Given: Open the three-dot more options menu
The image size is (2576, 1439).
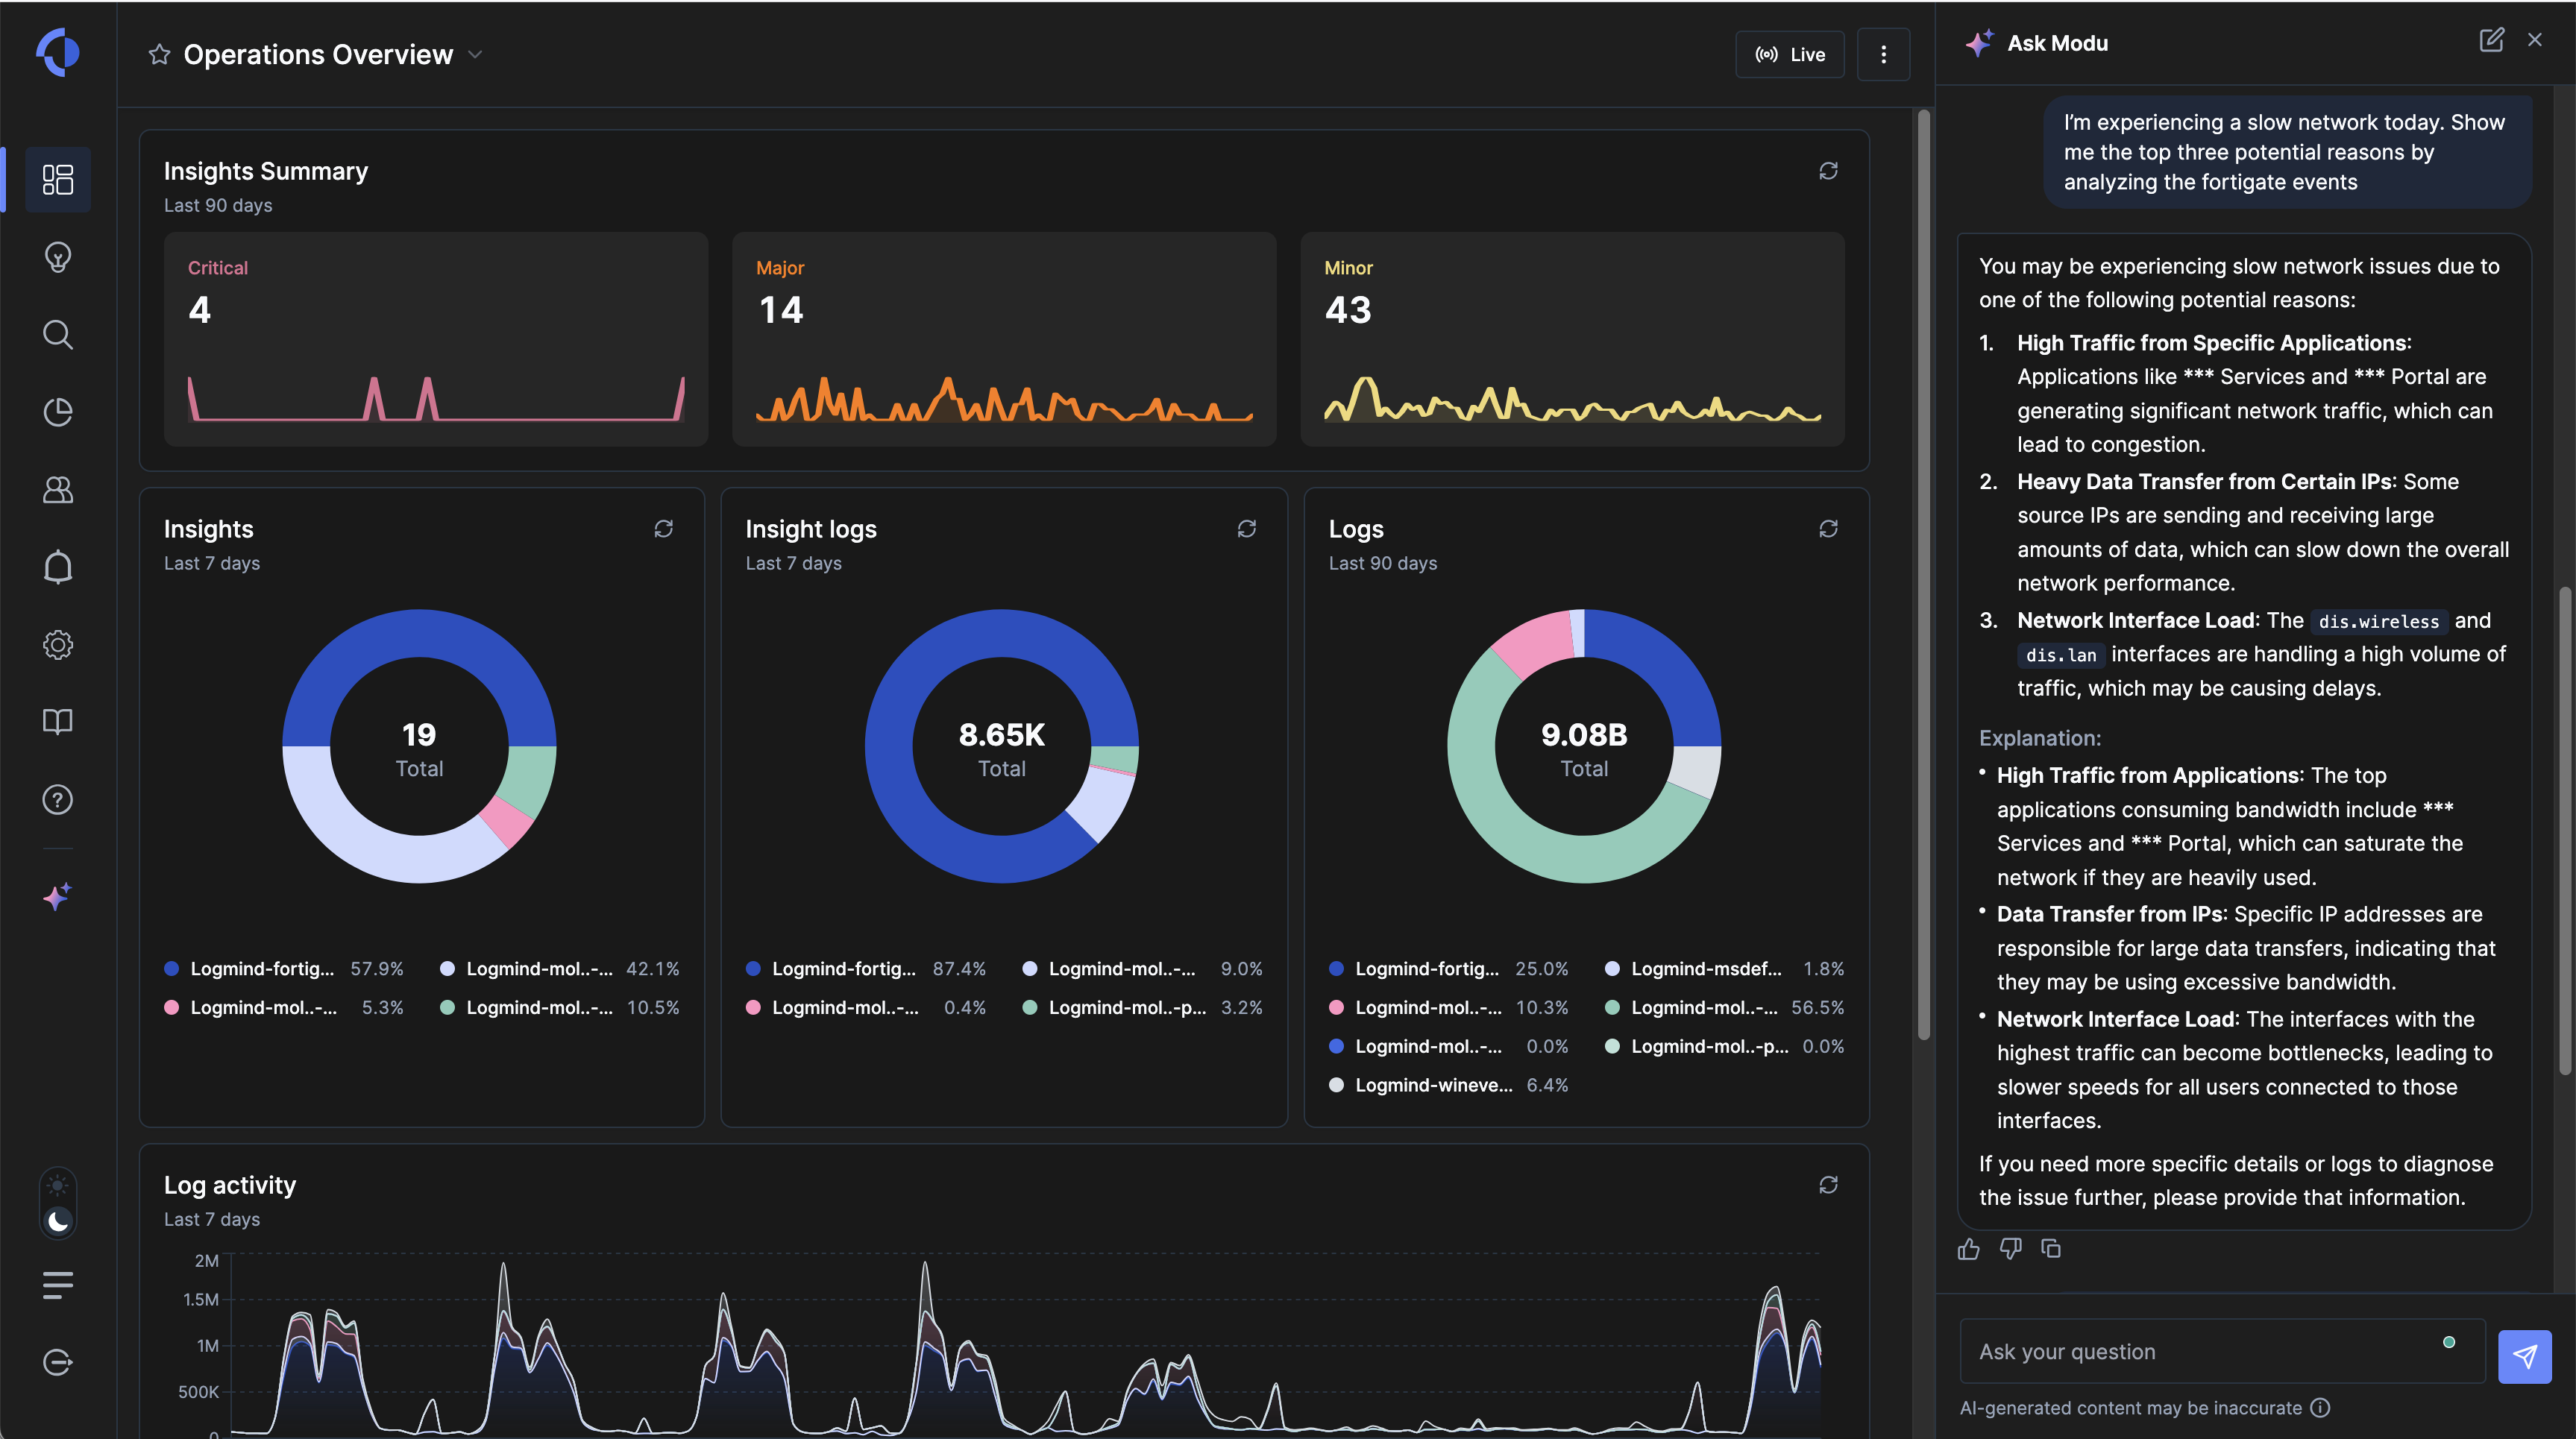Looking at the screenshot, I should [x=1883, y=54].
